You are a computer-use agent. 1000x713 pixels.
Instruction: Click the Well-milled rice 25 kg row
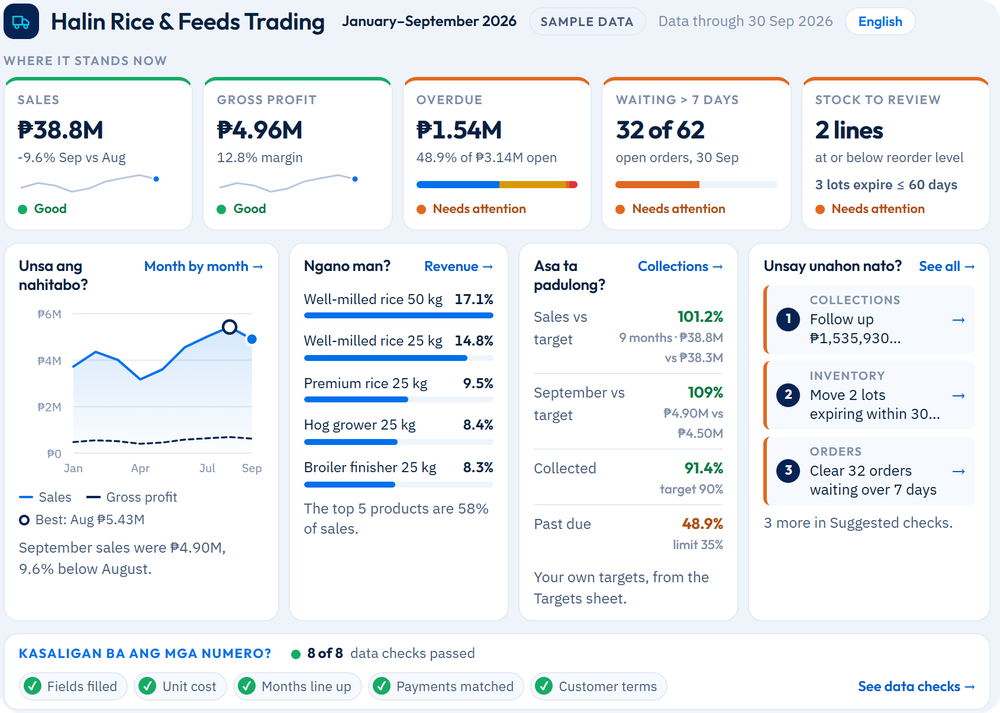[399, 349]
